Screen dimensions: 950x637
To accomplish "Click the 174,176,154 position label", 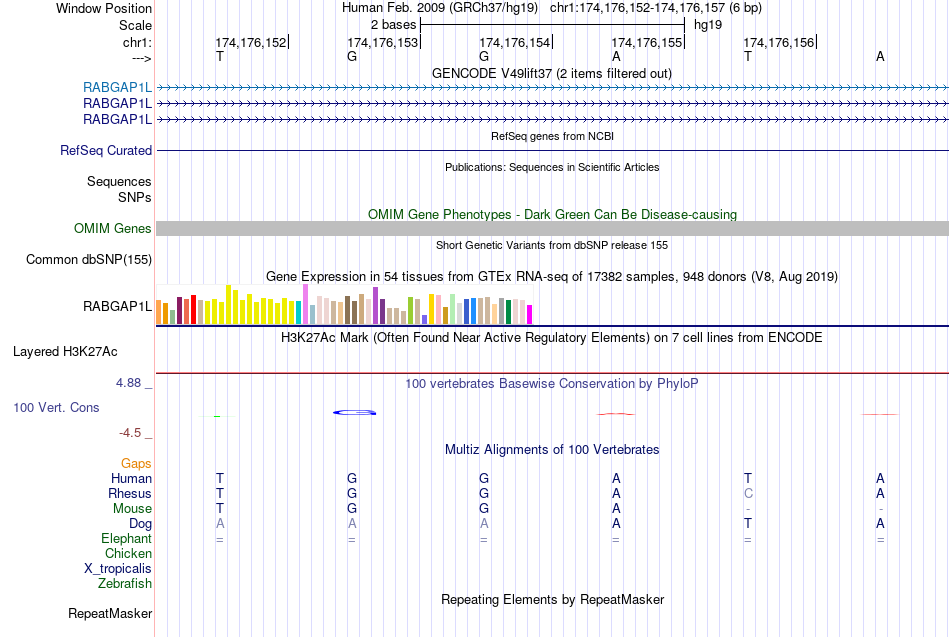I will click(x=514, y=42).
